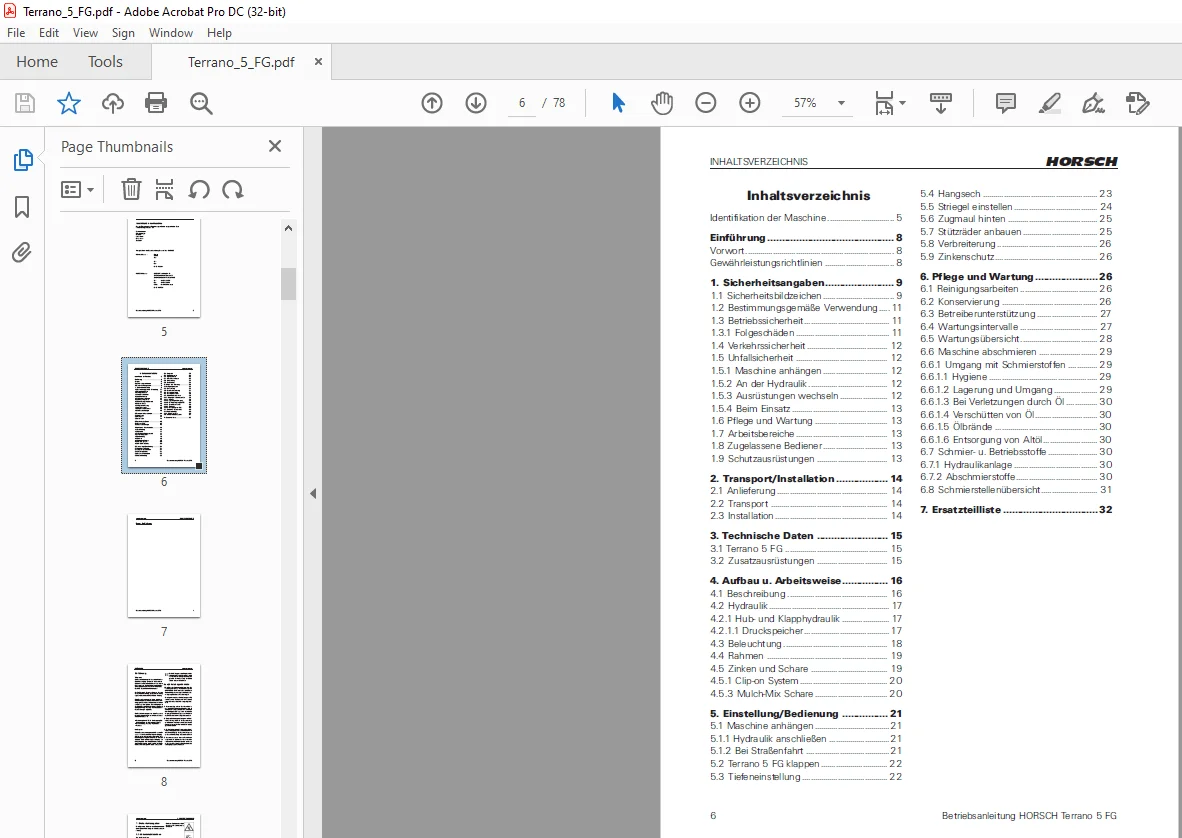Open the Sign menu

pyautogui.click(x=123, y=32)
